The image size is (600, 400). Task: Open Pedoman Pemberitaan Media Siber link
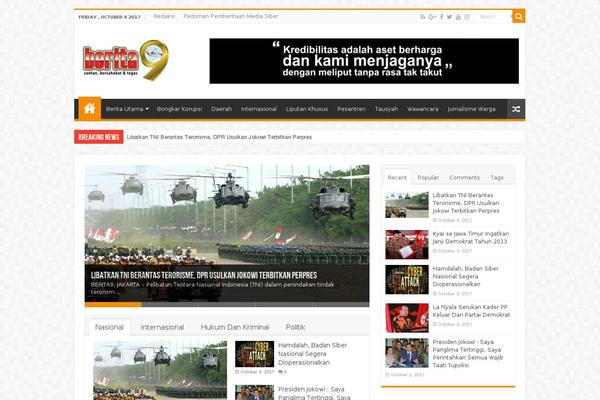coord(231,16)
